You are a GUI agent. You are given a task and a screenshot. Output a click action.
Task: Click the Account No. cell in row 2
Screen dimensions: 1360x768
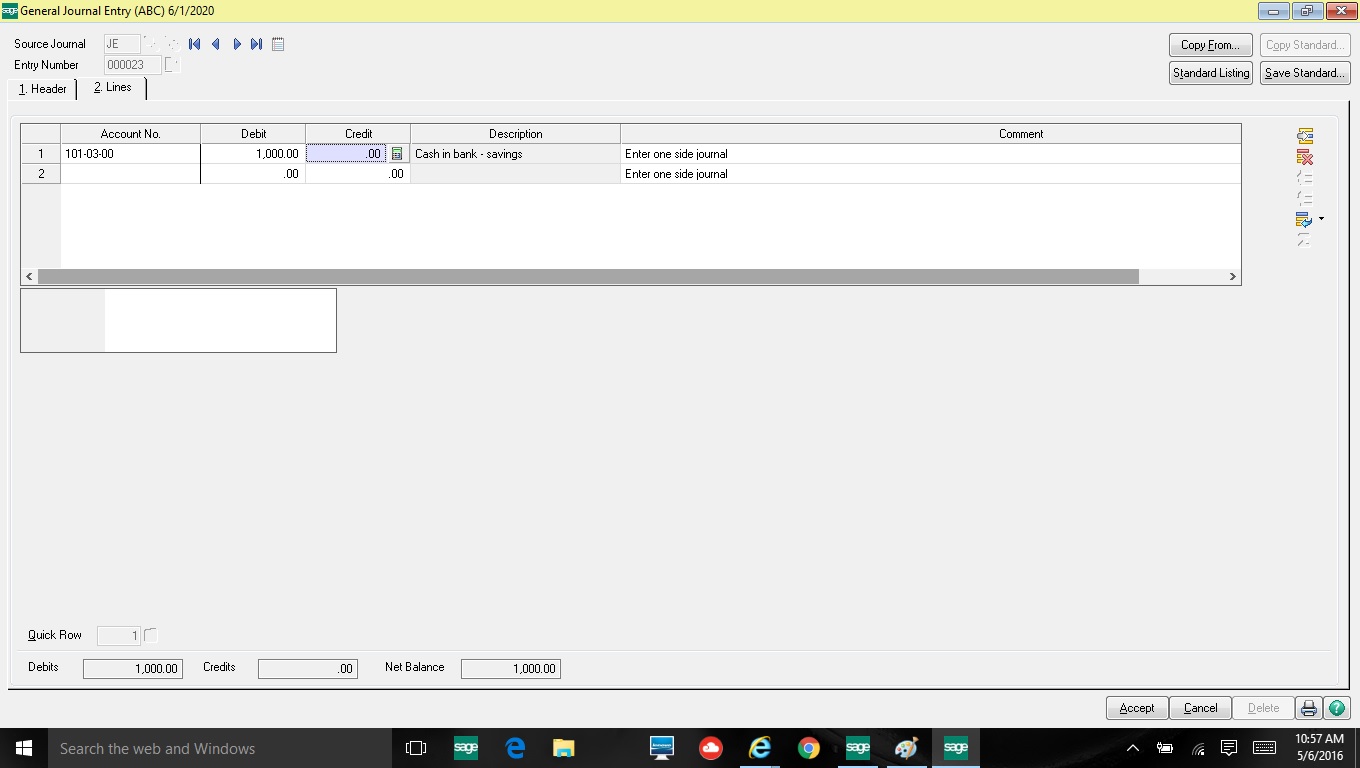point(130,174)
